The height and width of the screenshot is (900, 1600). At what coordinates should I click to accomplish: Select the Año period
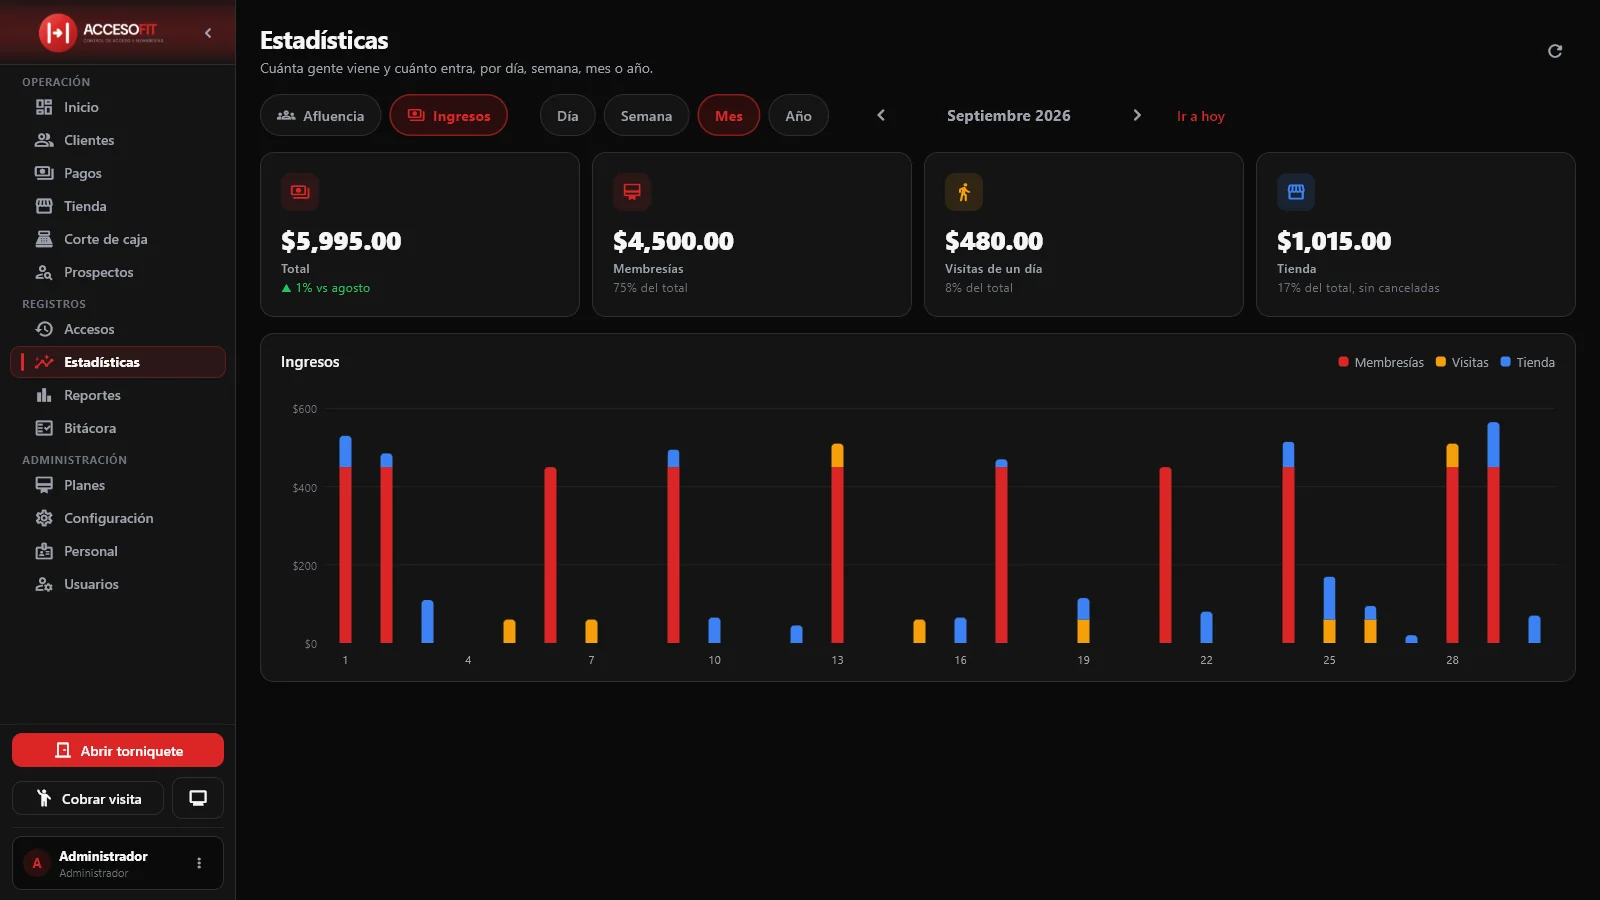[798, 115]
